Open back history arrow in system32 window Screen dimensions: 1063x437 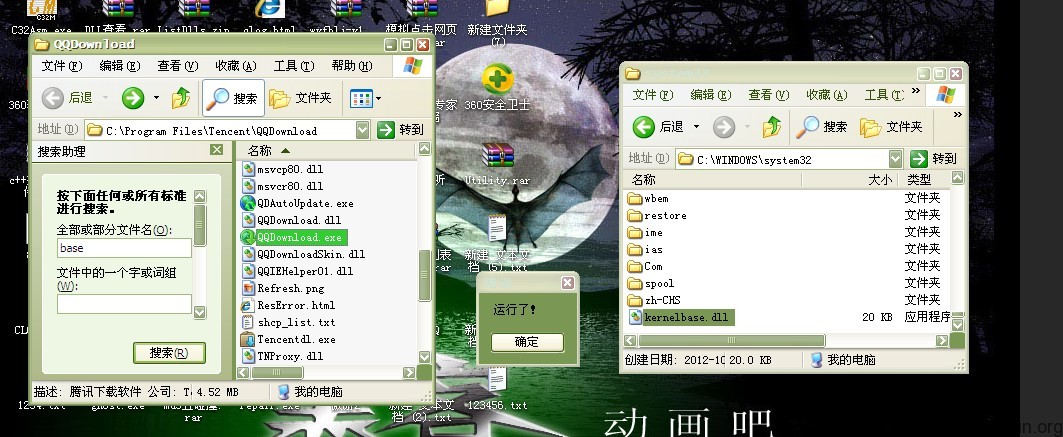point(696,127)
